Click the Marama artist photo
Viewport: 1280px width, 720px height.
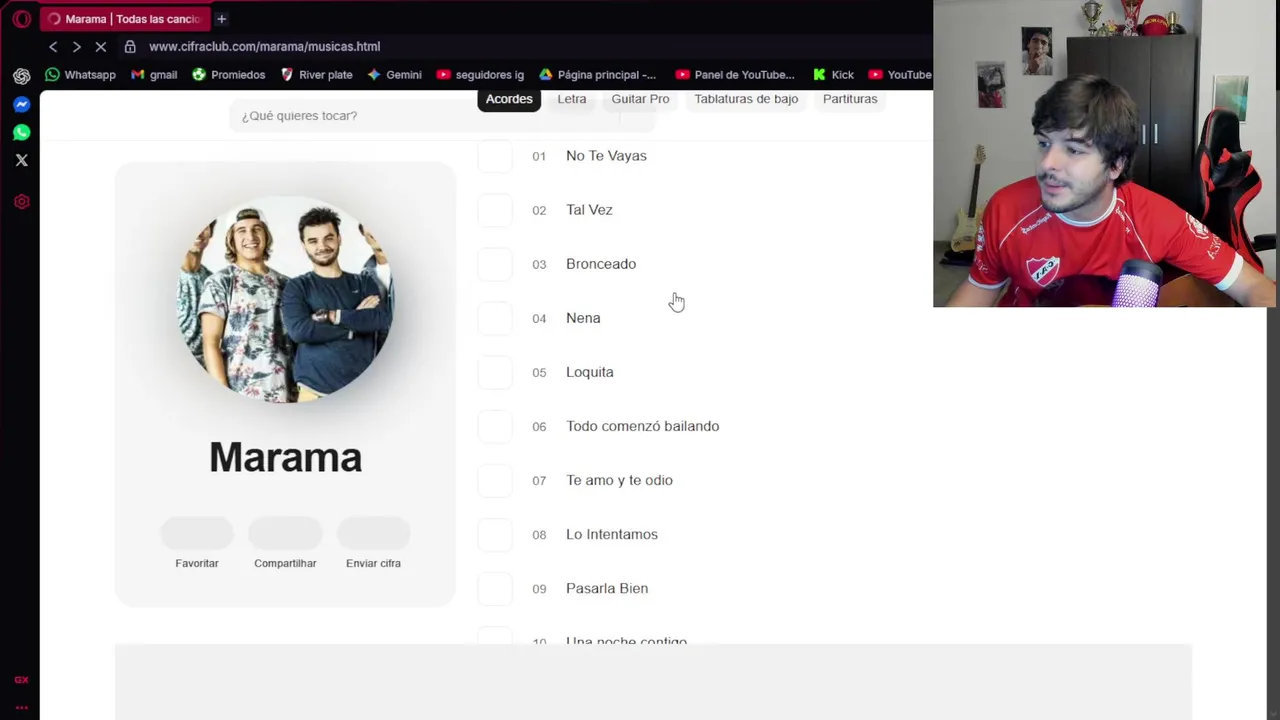tap(285, 299)
